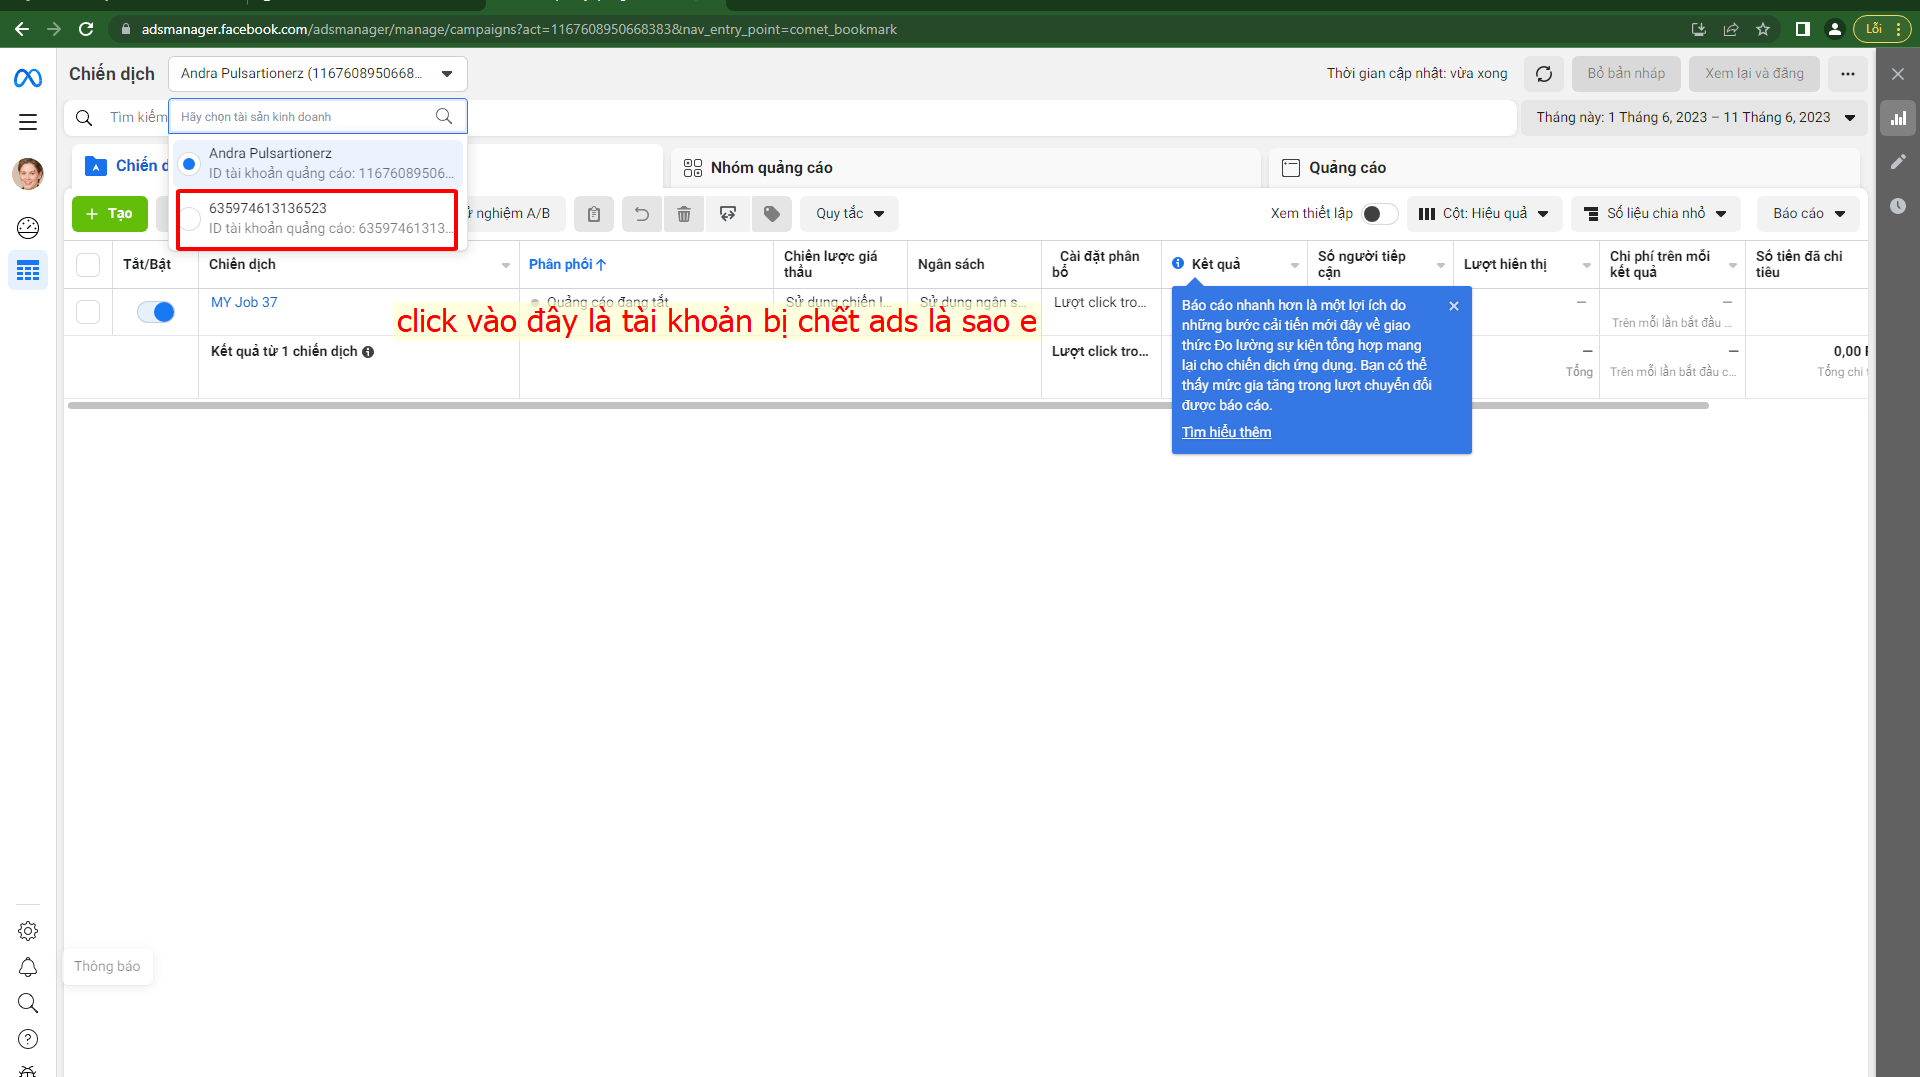Click the export share icon
This screenshot has width=1920, height=1077.
(728, 214)
